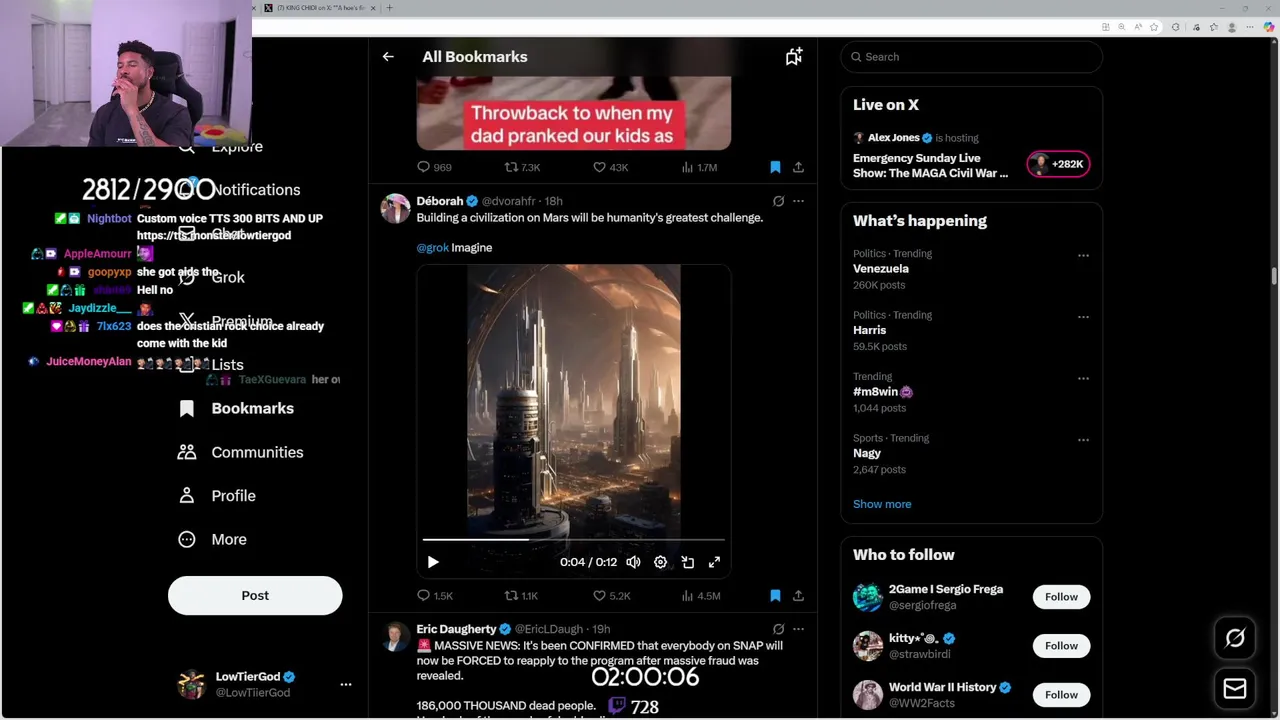
Task: Join Alex Jones live +282K button
Action: [1058, 164]
